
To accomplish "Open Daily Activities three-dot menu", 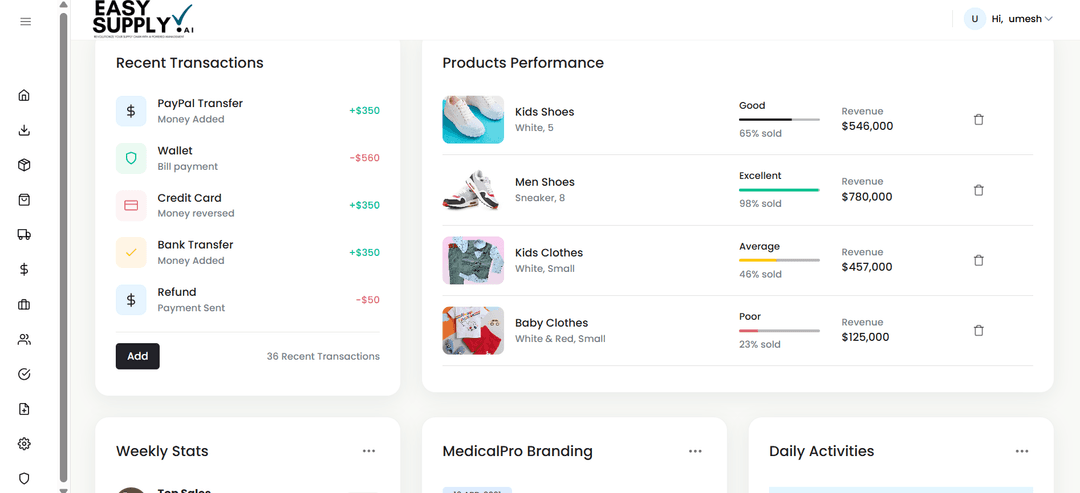I will point(1022,451).
